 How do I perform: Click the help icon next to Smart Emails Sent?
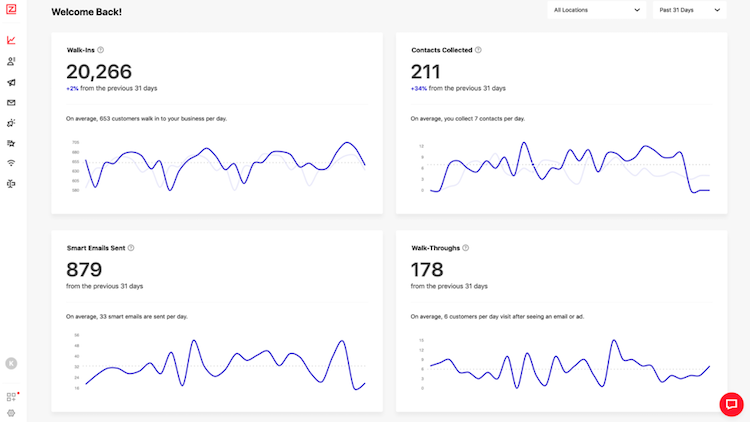[x=131, y=247]
